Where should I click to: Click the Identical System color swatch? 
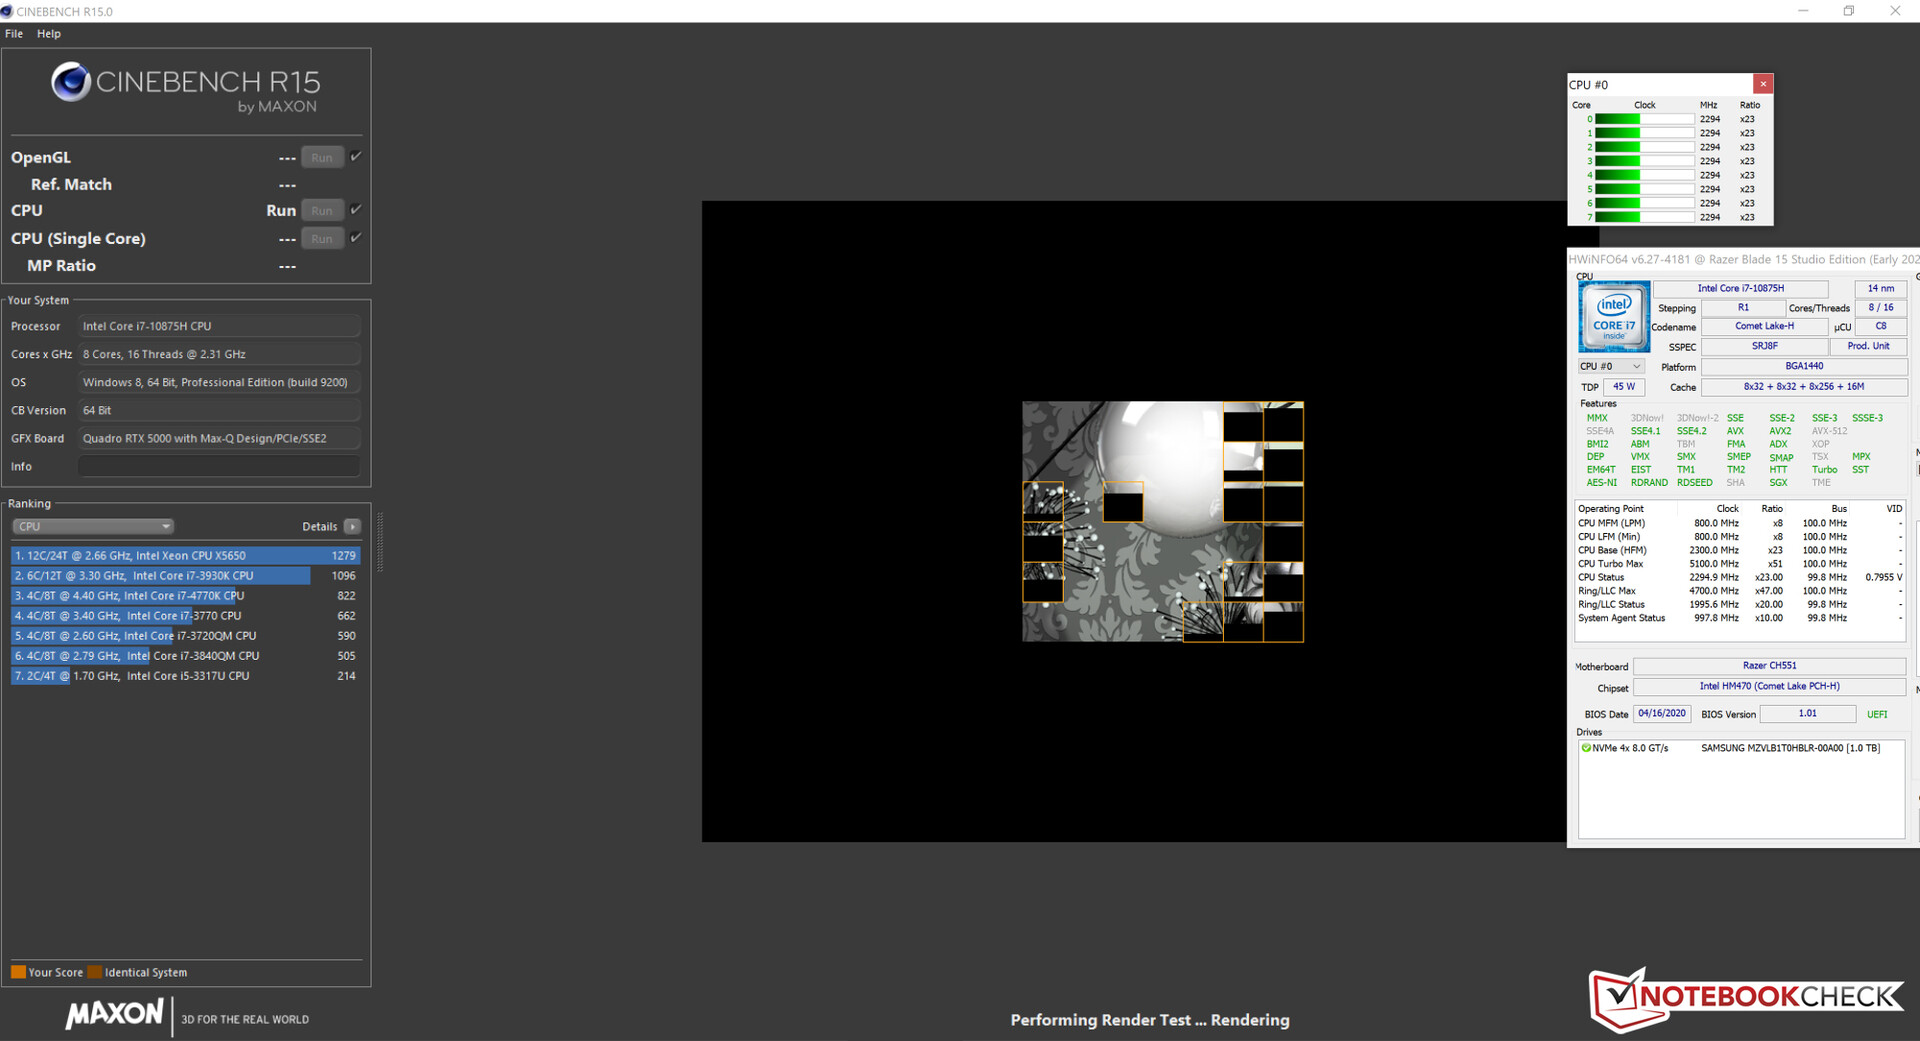94,972
